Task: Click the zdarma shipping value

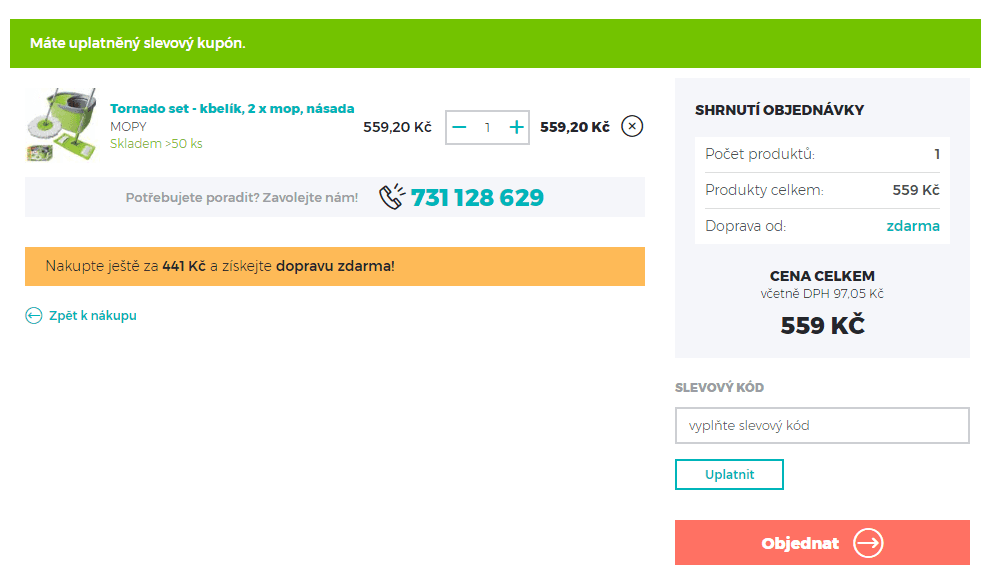Action: (x=913, y=226)
